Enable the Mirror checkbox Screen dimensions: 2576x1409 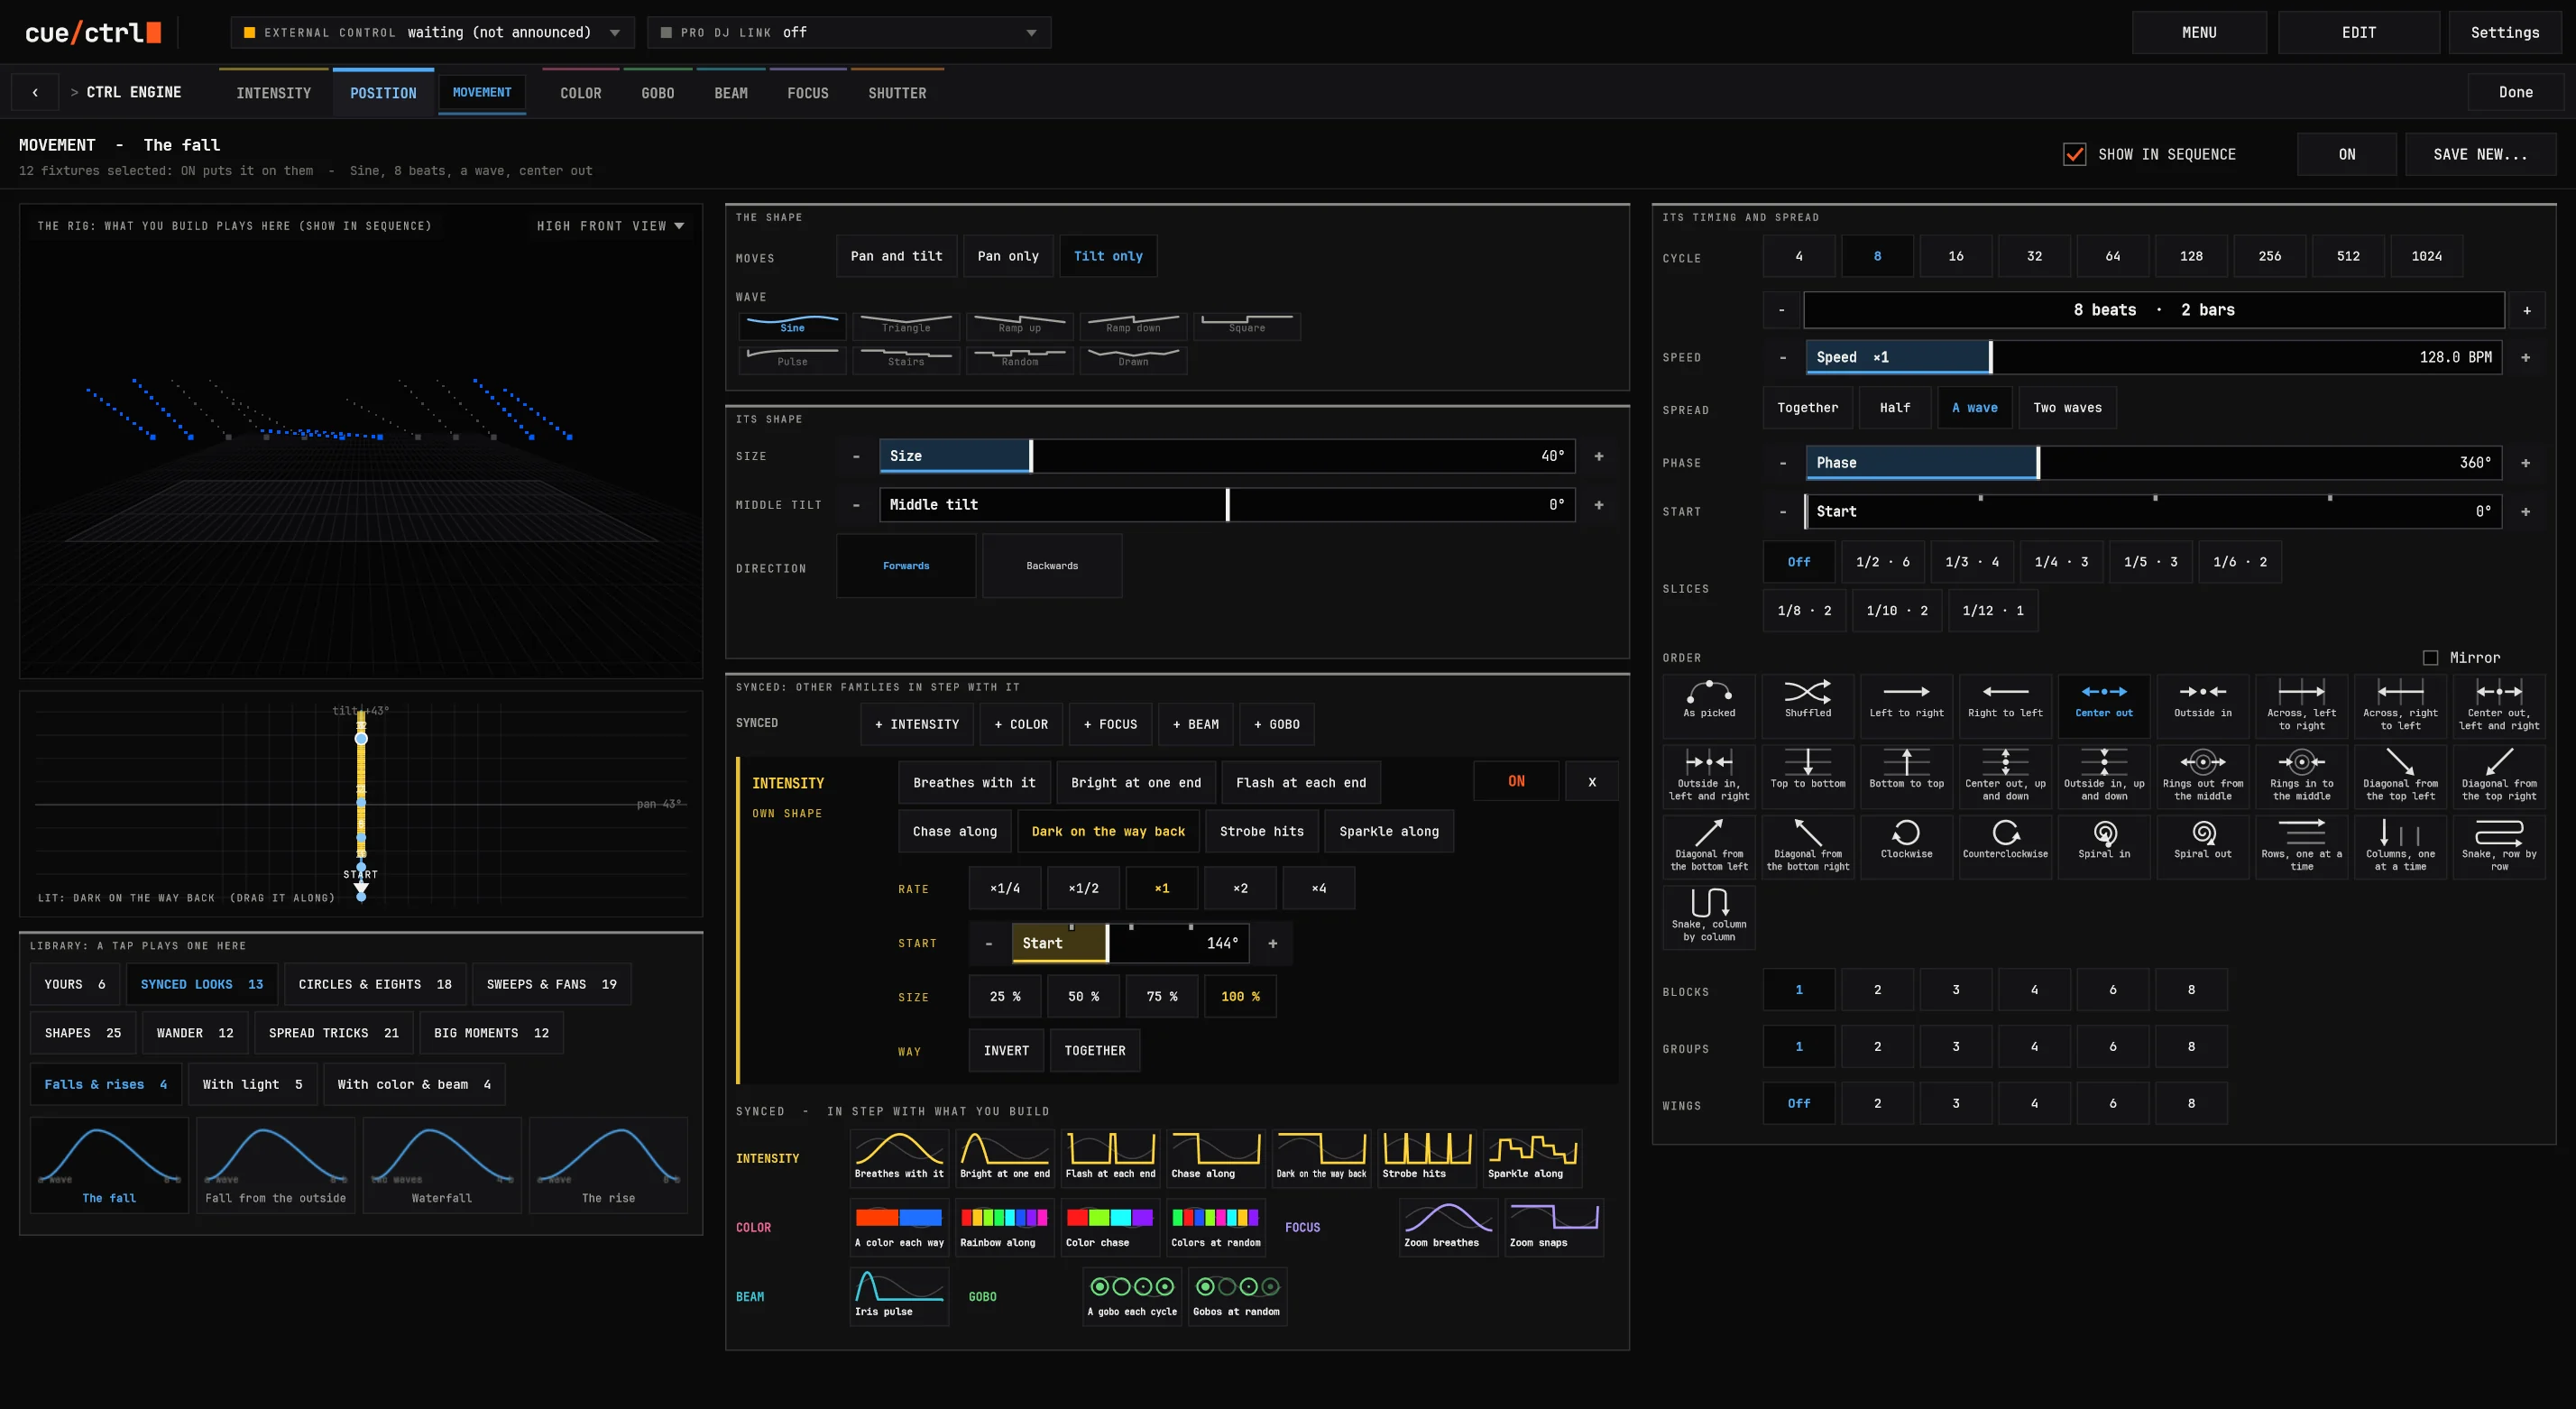pos(2430,657)
